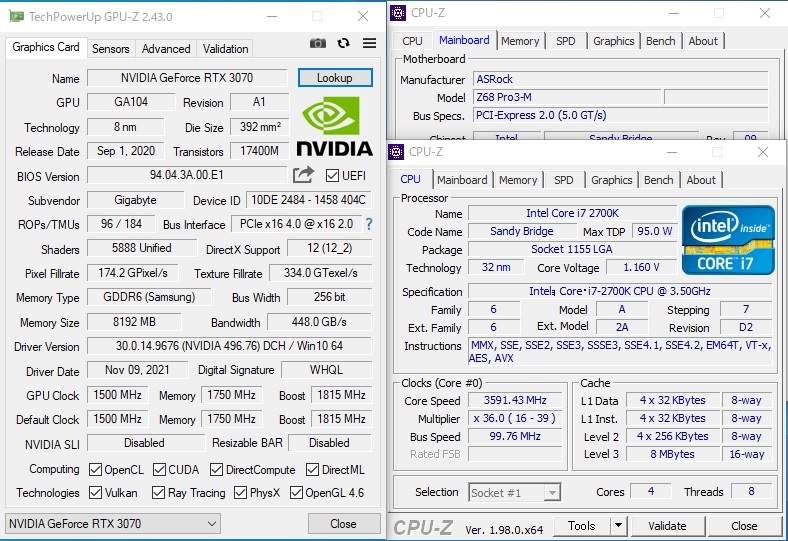Open Mainboard tab in front CPU-Z window
The width and height of the screenshot is (788, 541).
click(x=462, y=180)
